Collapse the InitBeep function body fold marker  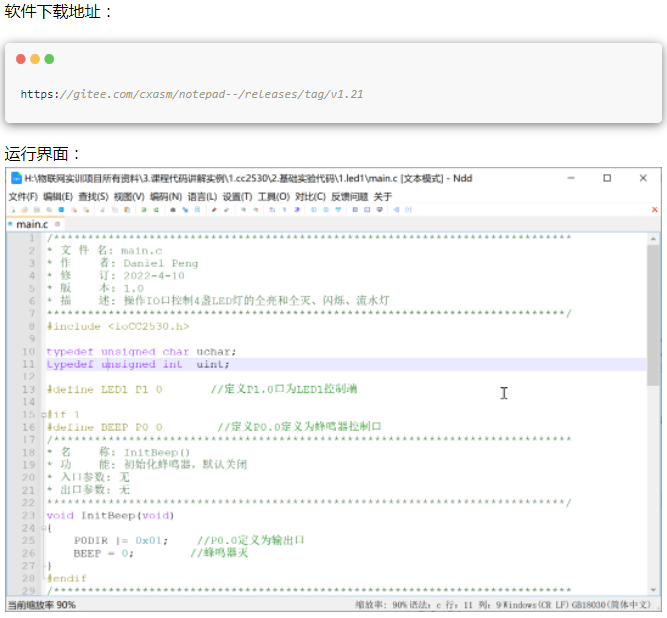[x=43, y=528]
